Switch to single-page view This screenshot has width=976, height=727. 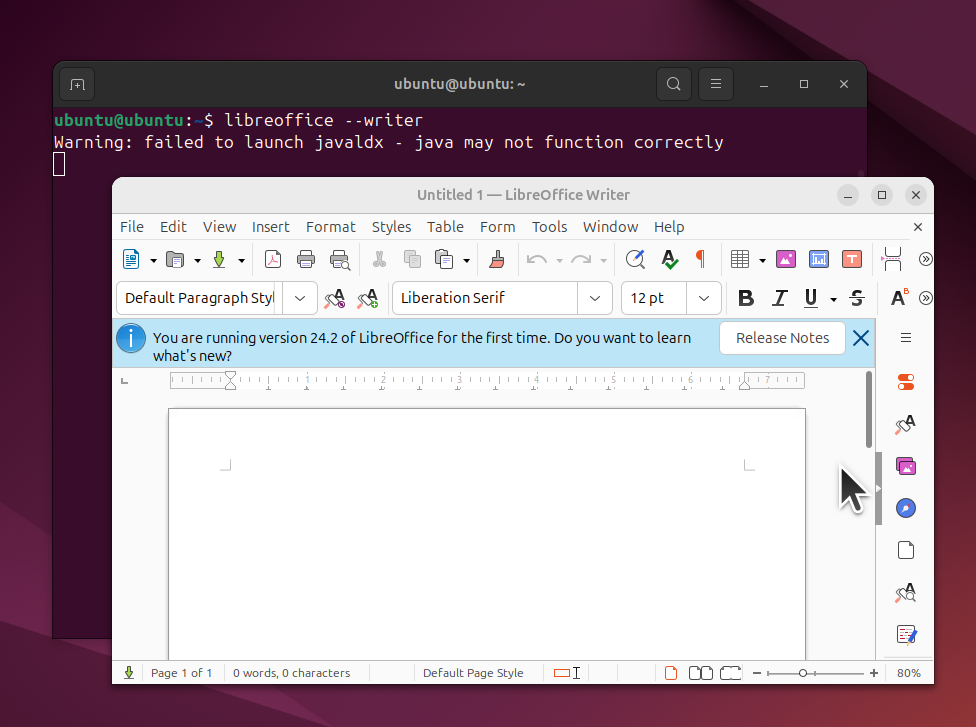pos(671,673)
